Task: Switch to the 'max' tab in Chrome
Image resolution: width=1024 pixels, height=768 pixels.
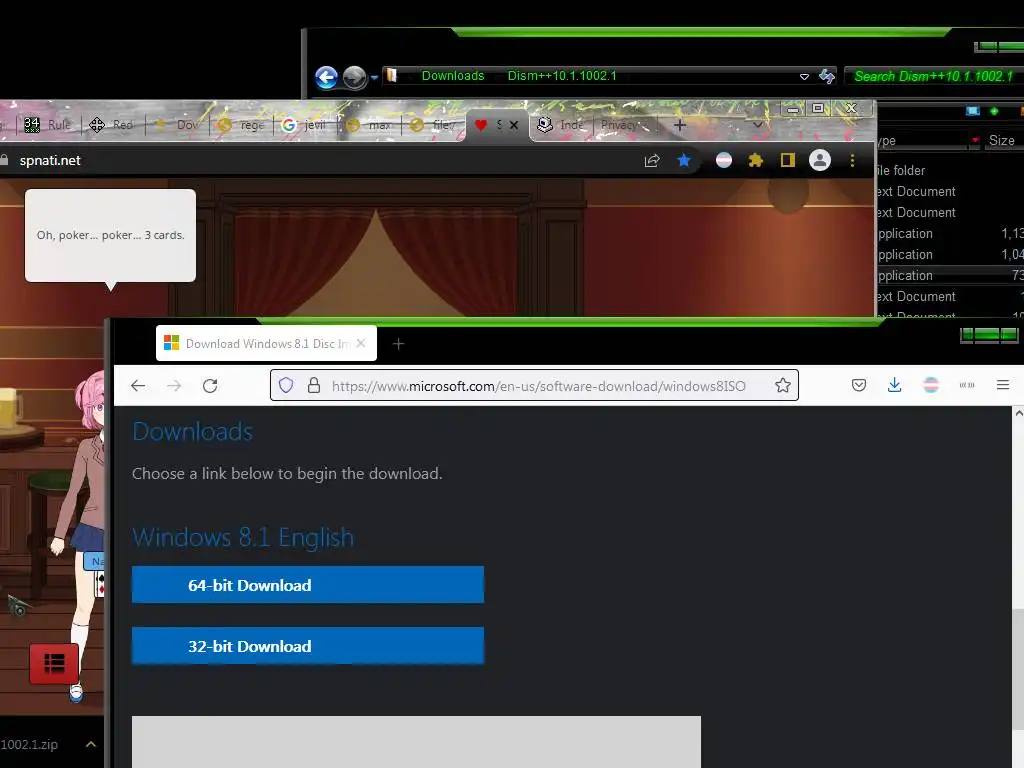Action: point(369,125)
